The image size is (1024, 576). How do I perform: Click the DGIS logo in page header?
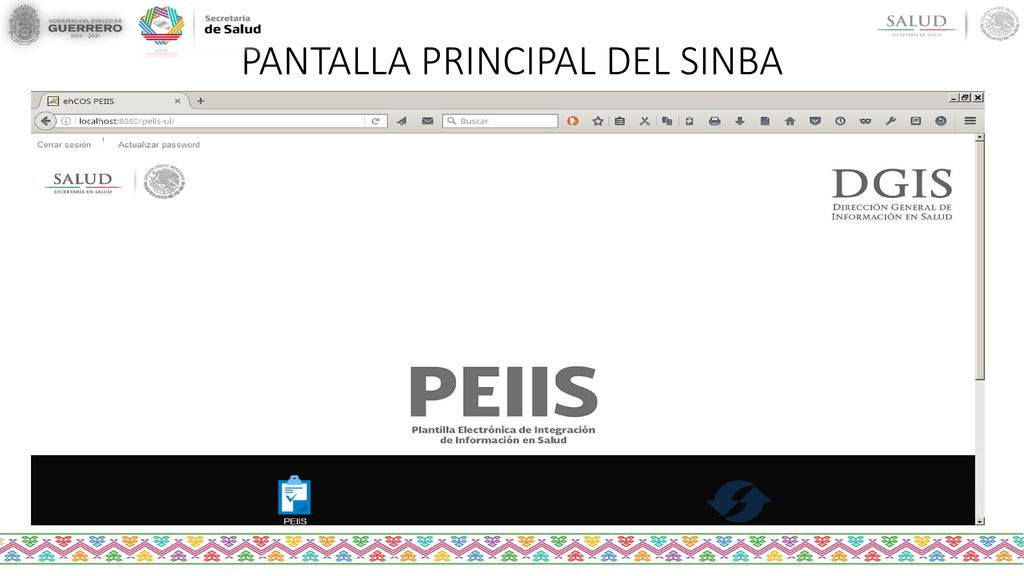891,195
